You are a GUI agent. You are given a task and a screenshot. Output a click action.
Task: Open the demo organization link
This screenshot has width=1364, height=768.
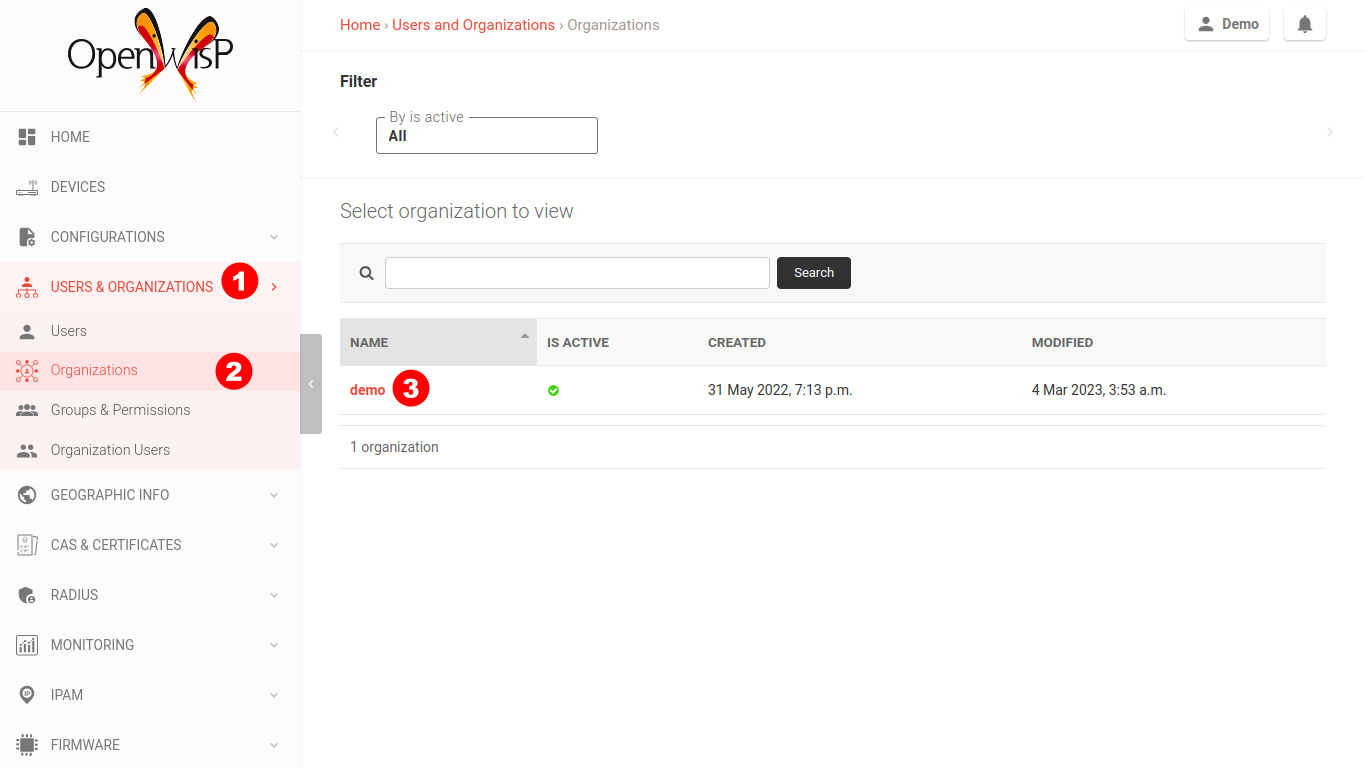coord(367,390)
